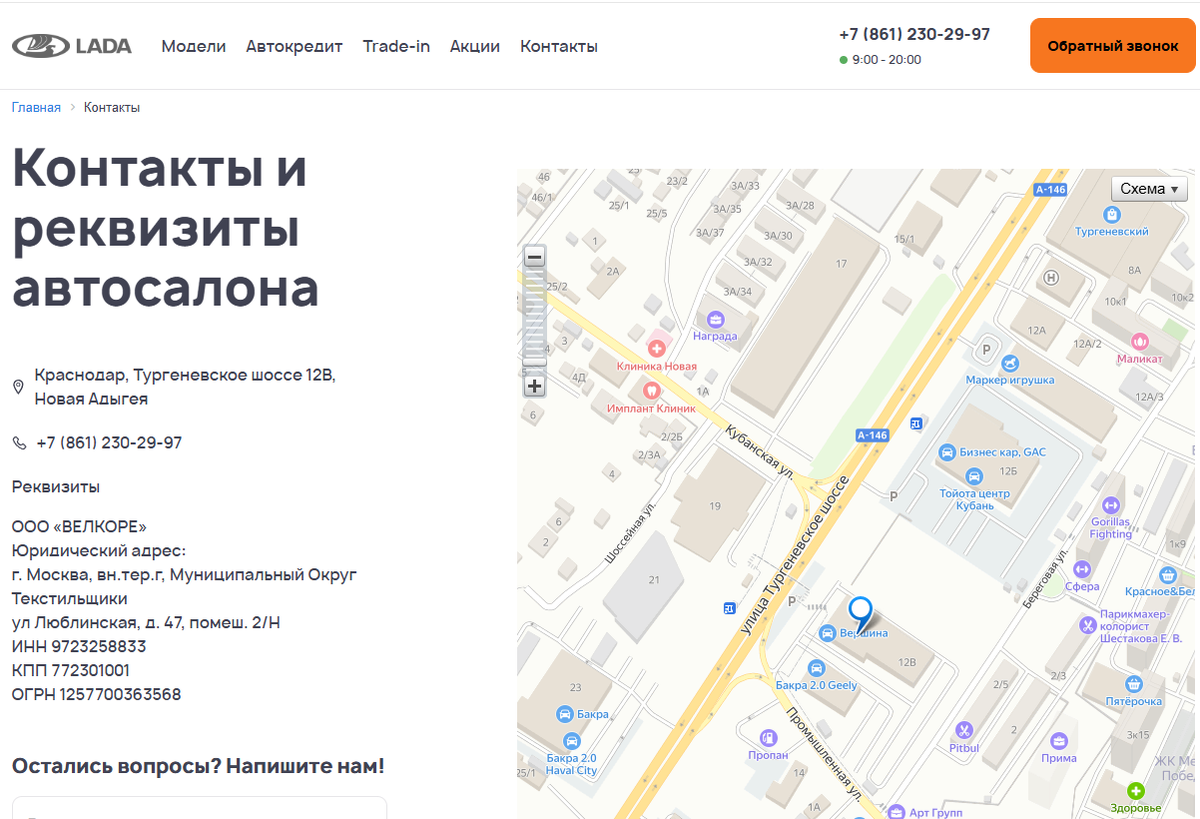Click the Gorillas Fighting map icon
Viewport: 1200px width, 819px height.
click(x=1111, y=505)
